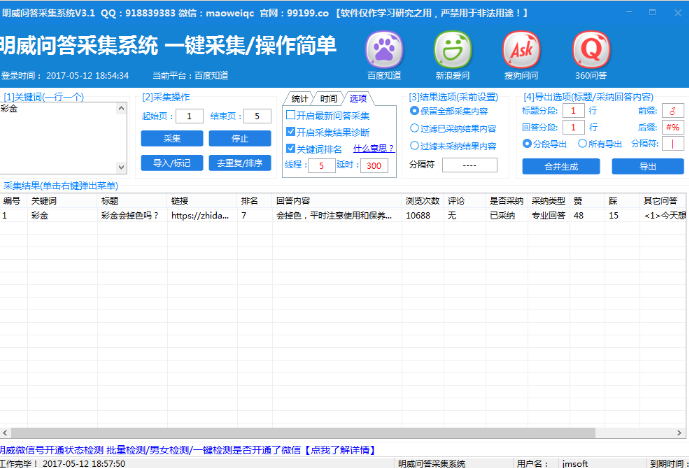The height and width of the screenshot is (468, 689).
Task: Click the results table scroll-left arrow
Action: pyautogui.click(x=5, y=433)
